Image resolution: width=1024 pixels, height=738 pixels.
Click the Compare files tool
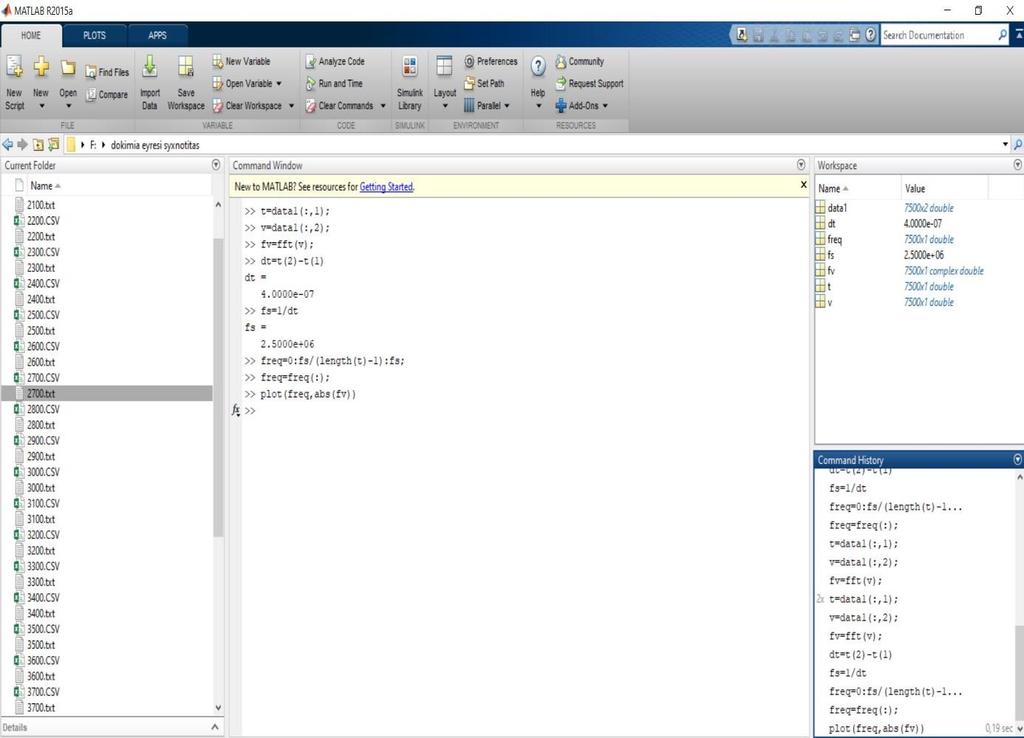(107, 94)
